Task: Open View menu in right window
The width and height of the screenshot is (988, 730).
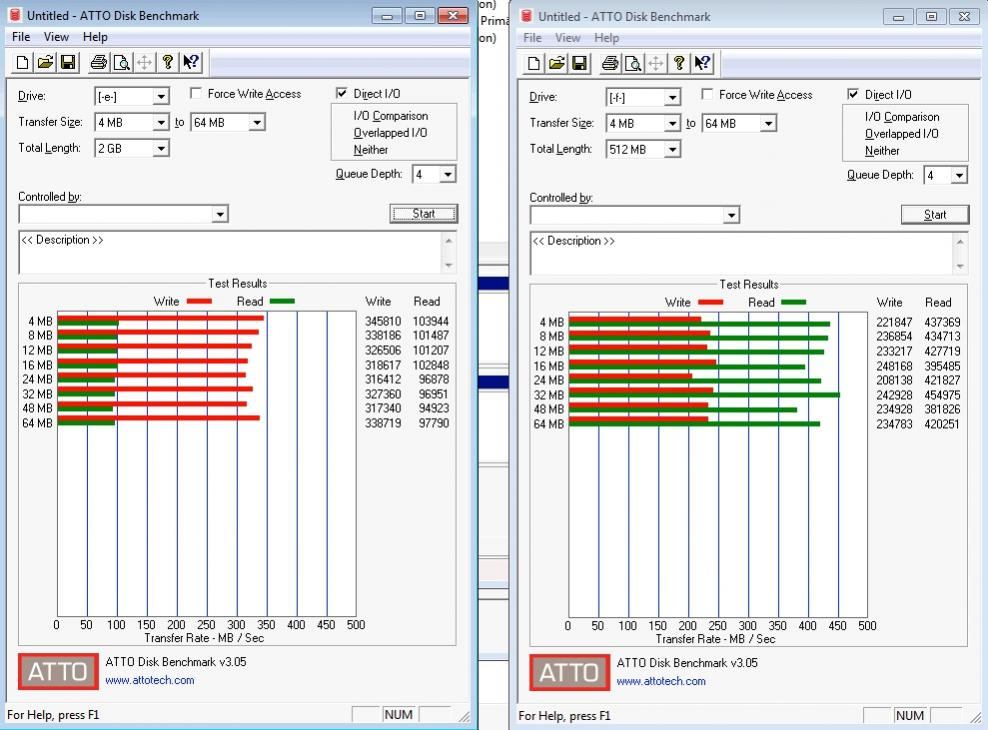Action: tap(568, 38)
